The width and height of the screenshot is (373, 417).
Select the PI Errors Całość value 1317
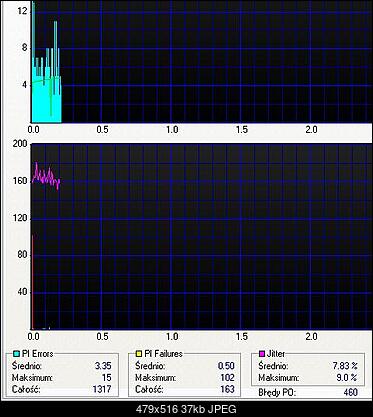point(102,389)
